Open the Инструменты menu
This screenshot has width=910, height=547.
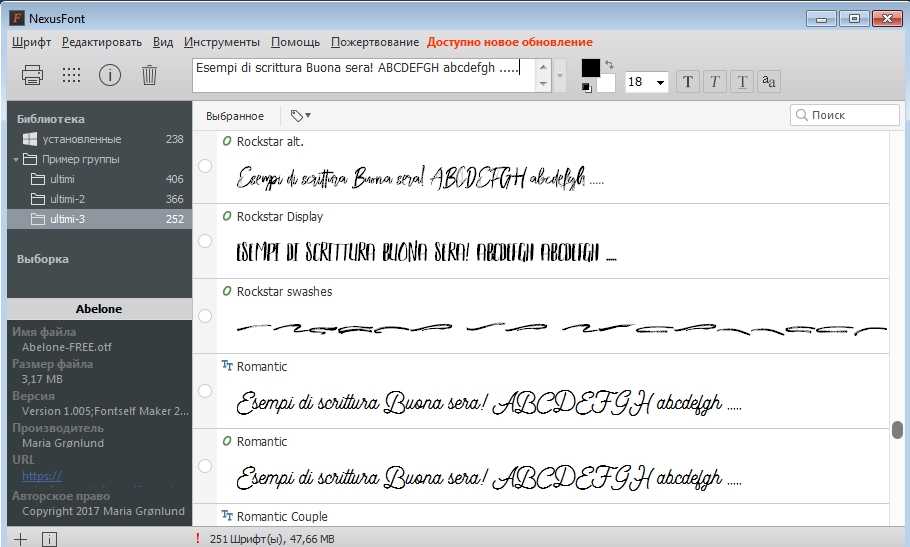tap(222, 42)
